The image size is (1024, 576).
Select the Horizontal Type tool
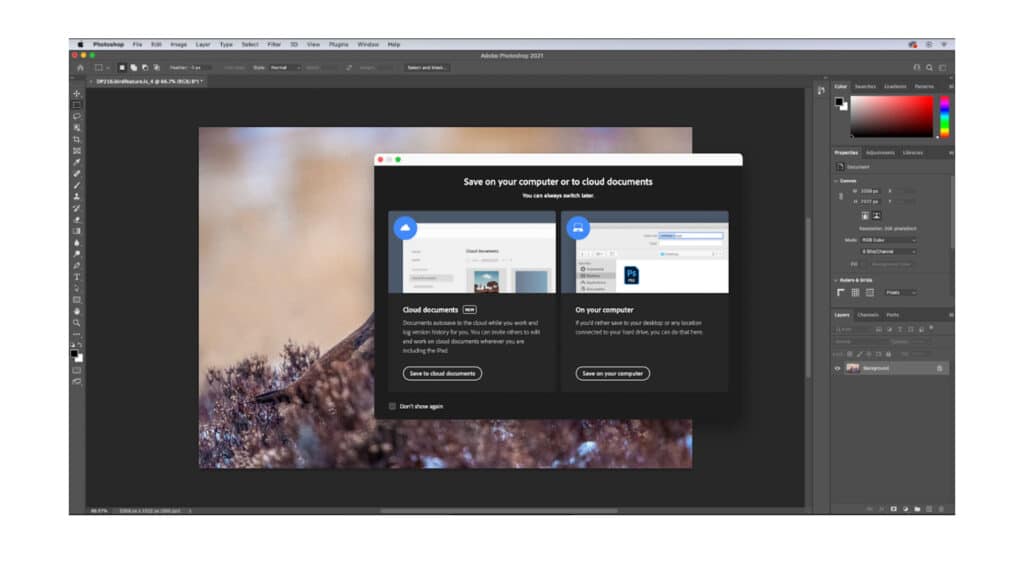click(77, 277)
